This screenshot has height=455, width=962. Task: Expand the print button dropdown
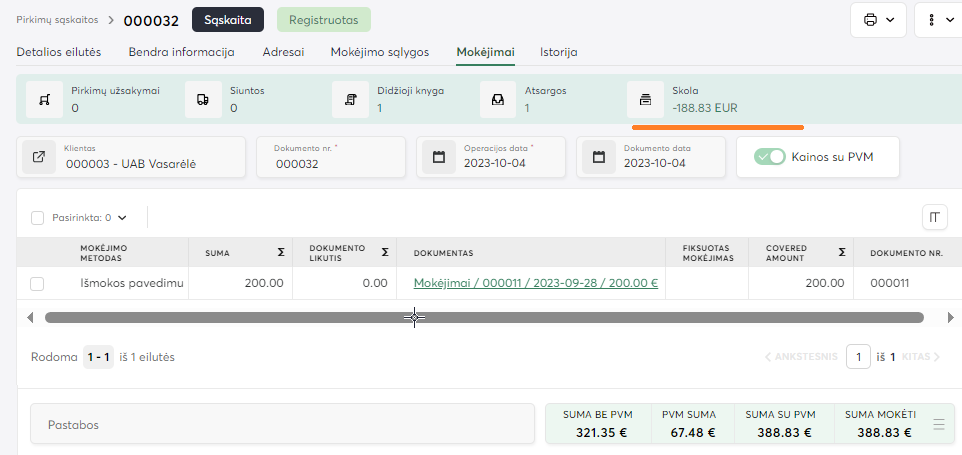(878, 20)
